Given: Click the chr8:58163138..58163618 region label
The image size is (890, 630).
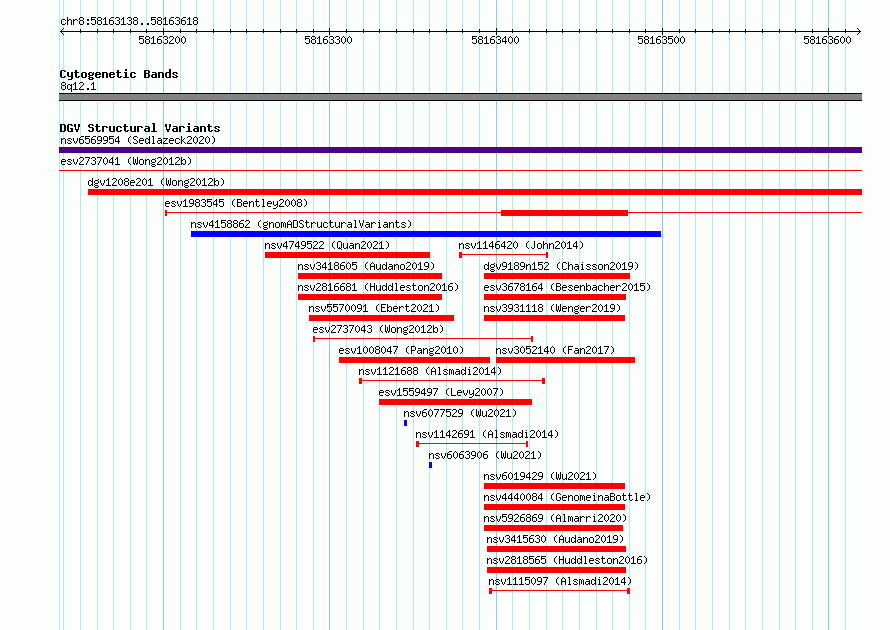Looking at the screenshot, I should (129, 22).
